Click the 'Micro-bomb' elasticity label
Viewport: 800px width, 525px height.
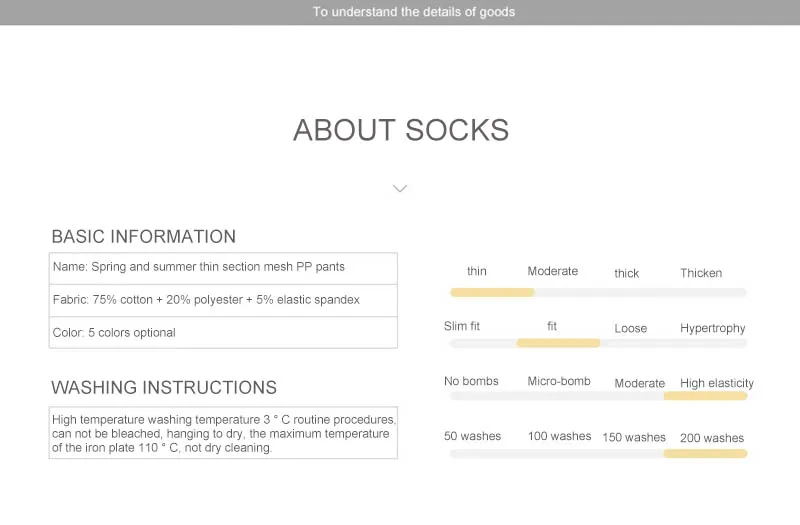559,381
